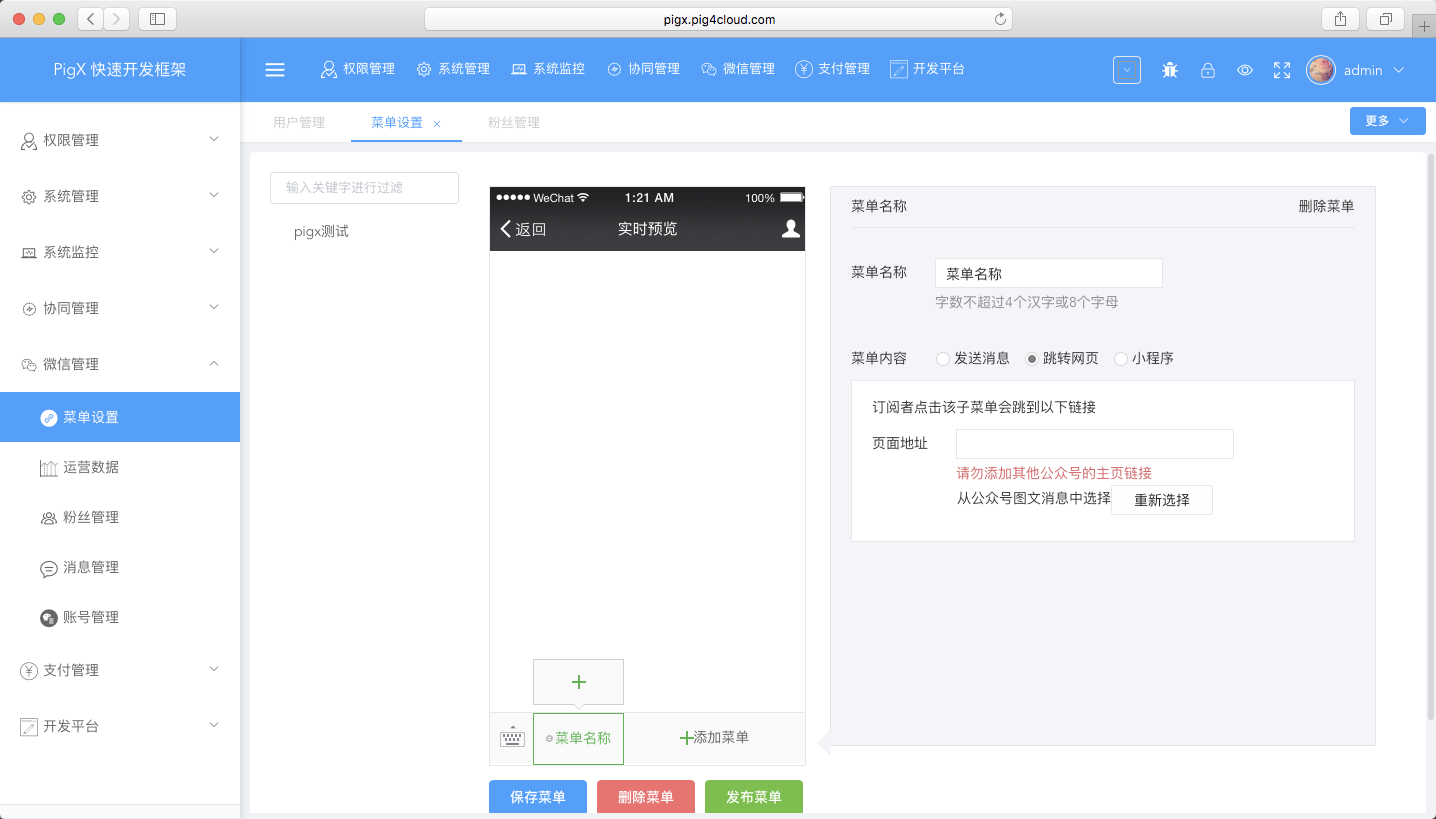
Task: Click the admin avatar picture
Action: pyautogui.click(x=1321, y=70)
